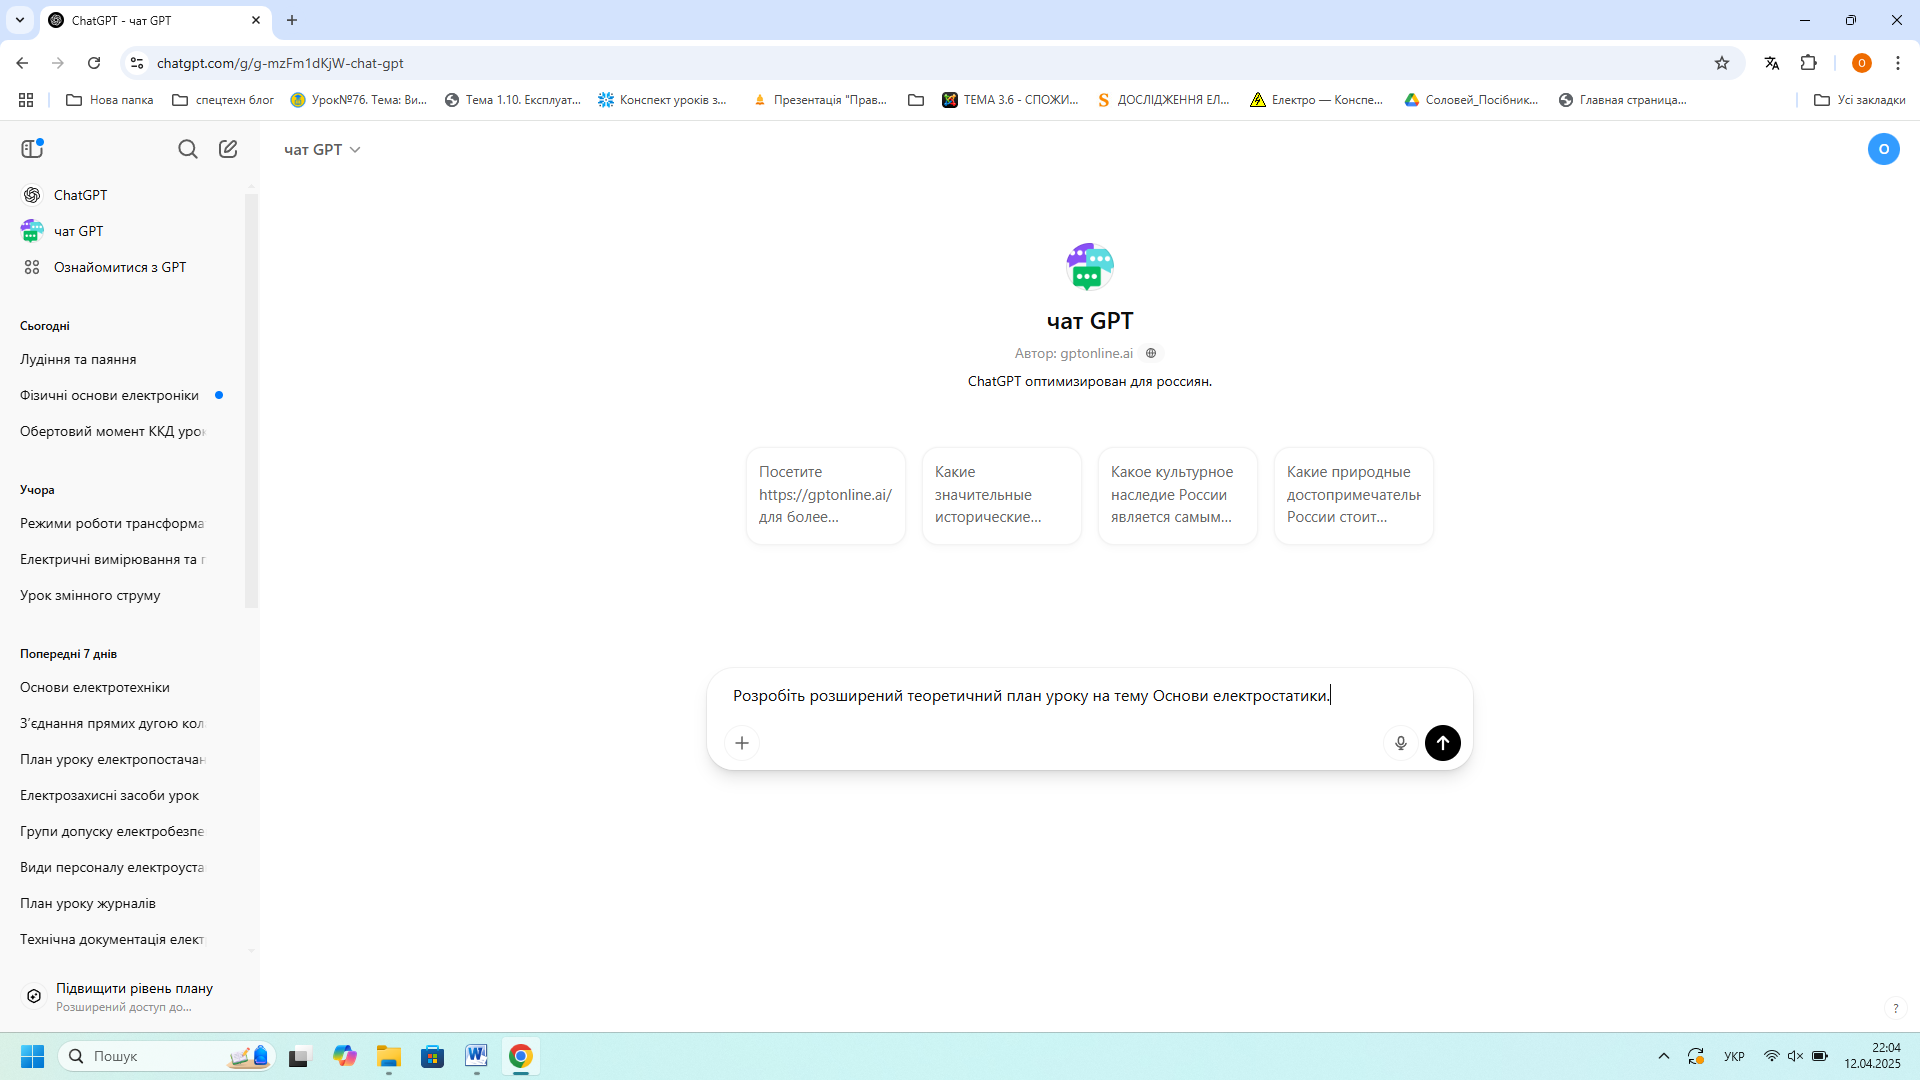This screenshot has width=1920, height=1080.
Task: Open the Chrome tab search dropdown
Action: pos(19,20)
